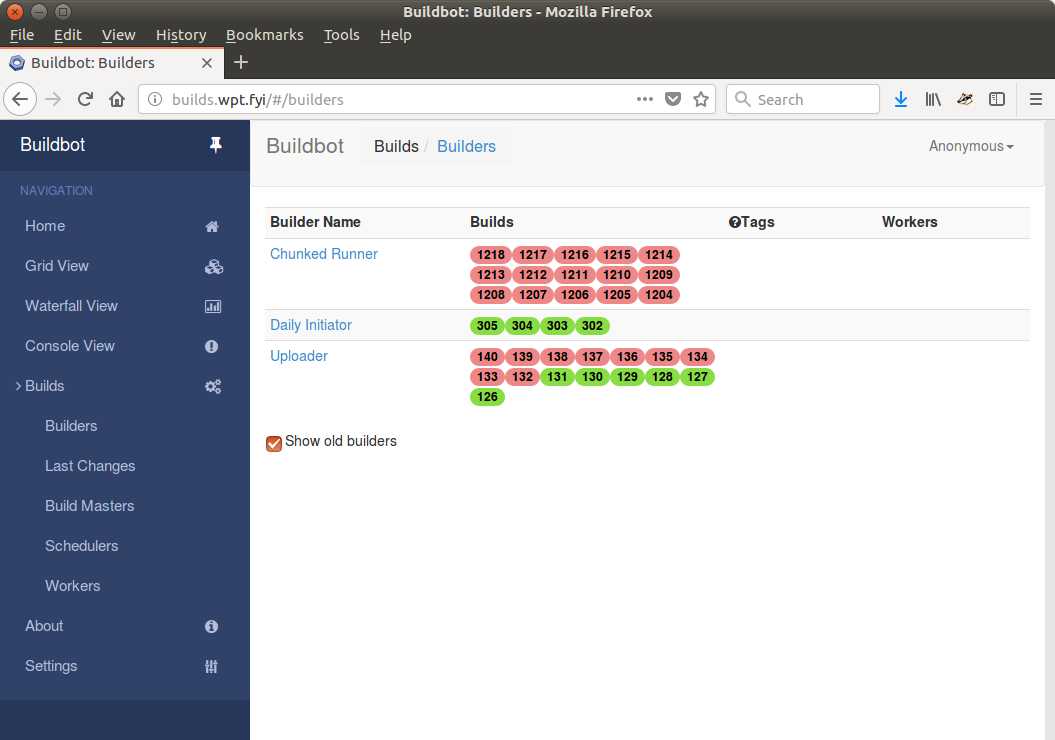Open the History menu
Viewport: 1055px width, 740px height.
(x=180, y=35)
